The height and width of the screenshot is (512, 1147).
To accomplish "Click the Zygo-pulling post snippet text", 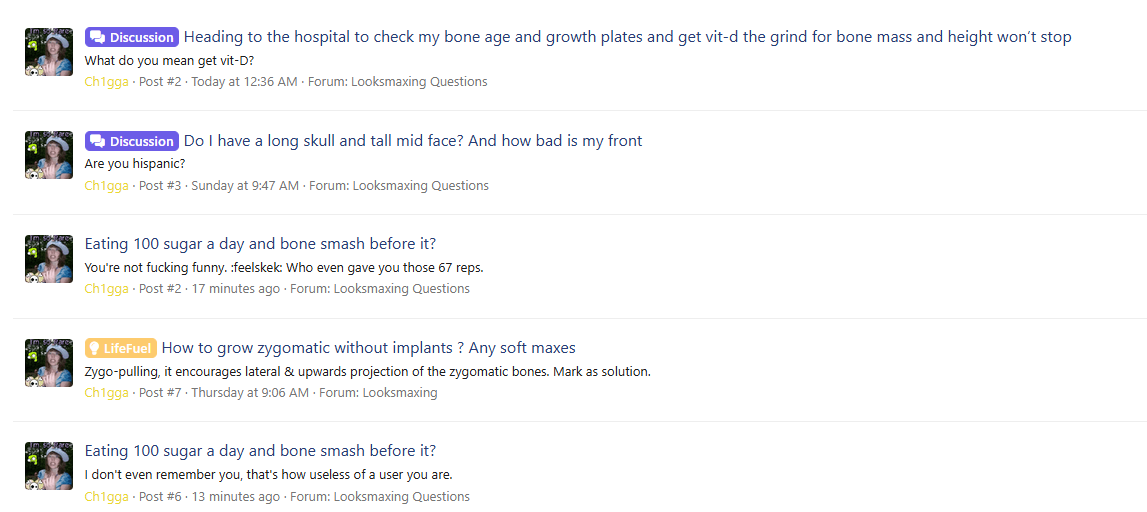I will (368, 372).
